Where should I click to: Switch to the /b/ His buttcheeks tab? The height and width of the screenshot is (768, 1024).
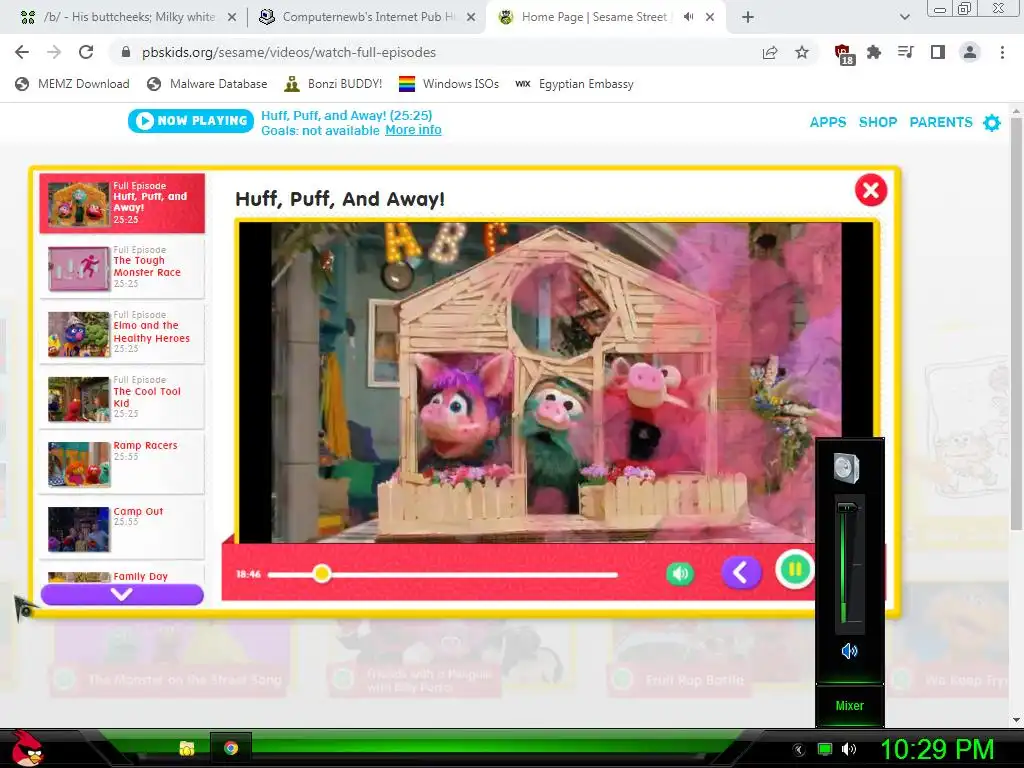click(x=129, y=17)
